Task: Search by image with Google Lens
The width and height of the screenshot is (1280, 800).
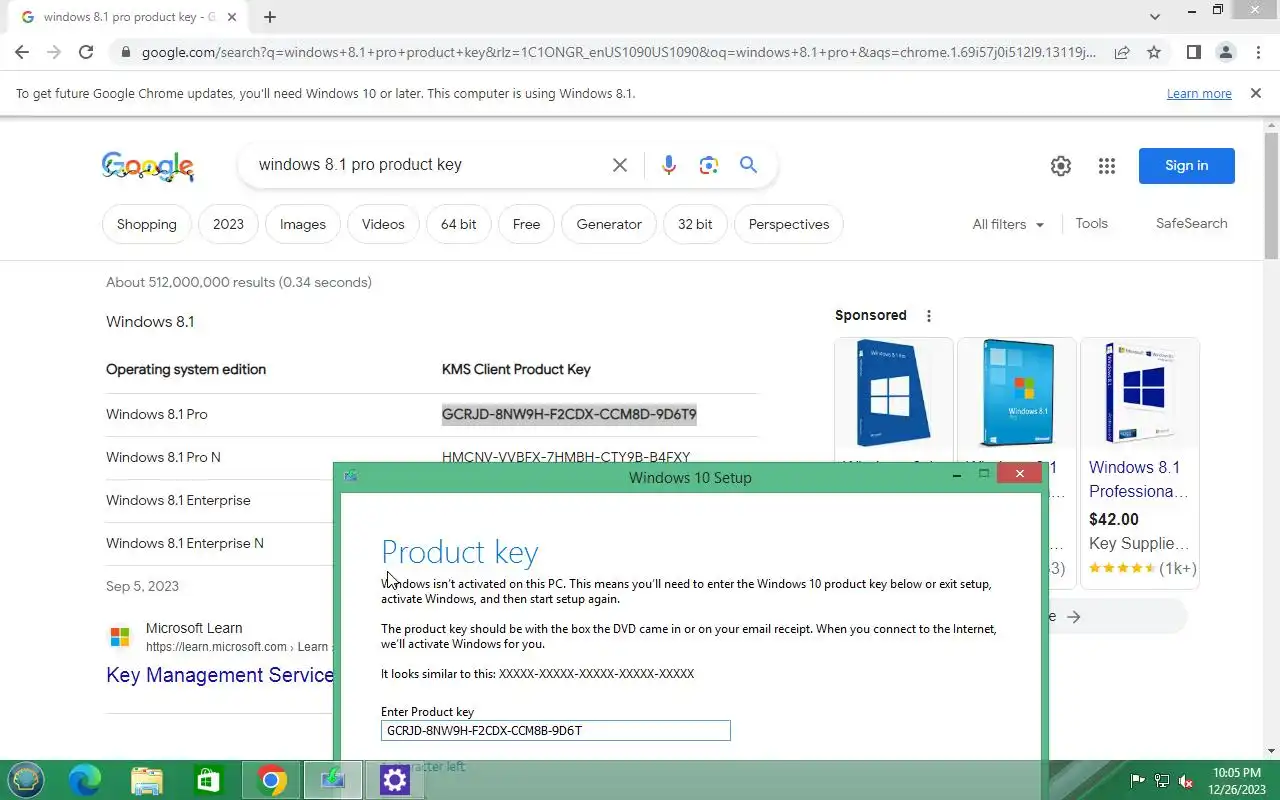Action: click(x=709, y=165)
